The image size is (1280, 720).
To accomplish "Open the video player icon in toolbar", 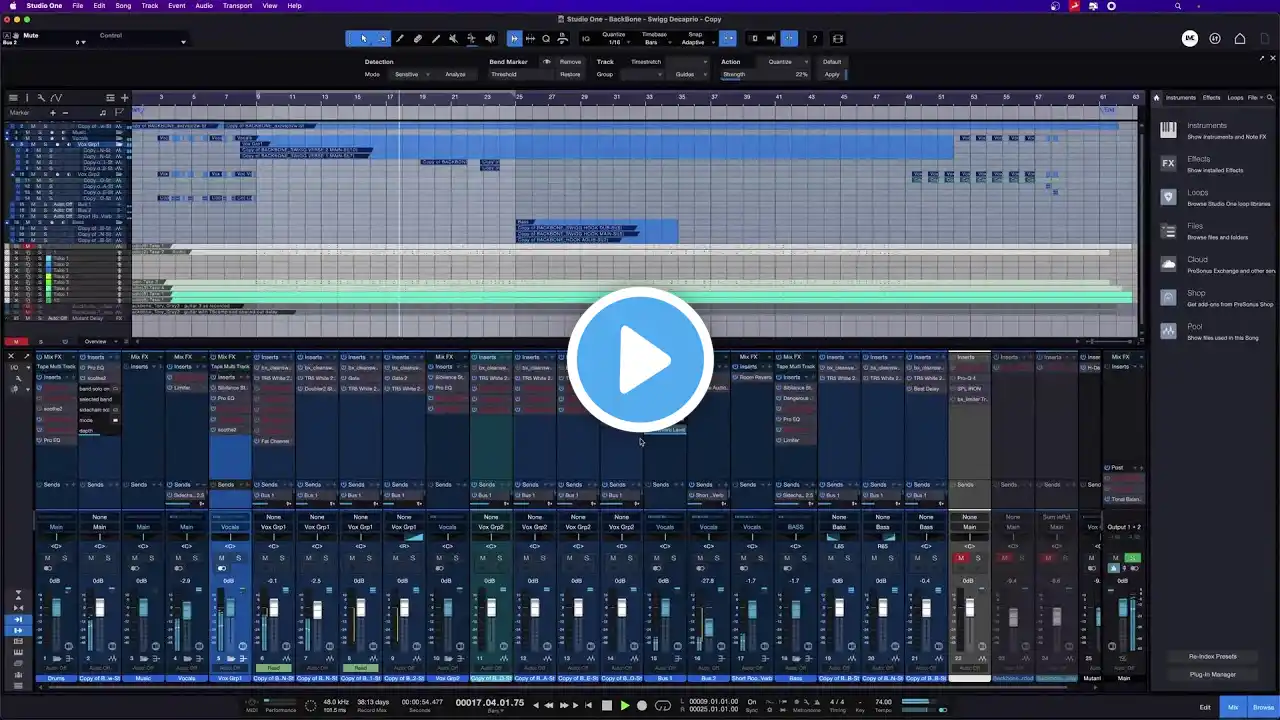I will click(838, 39).
